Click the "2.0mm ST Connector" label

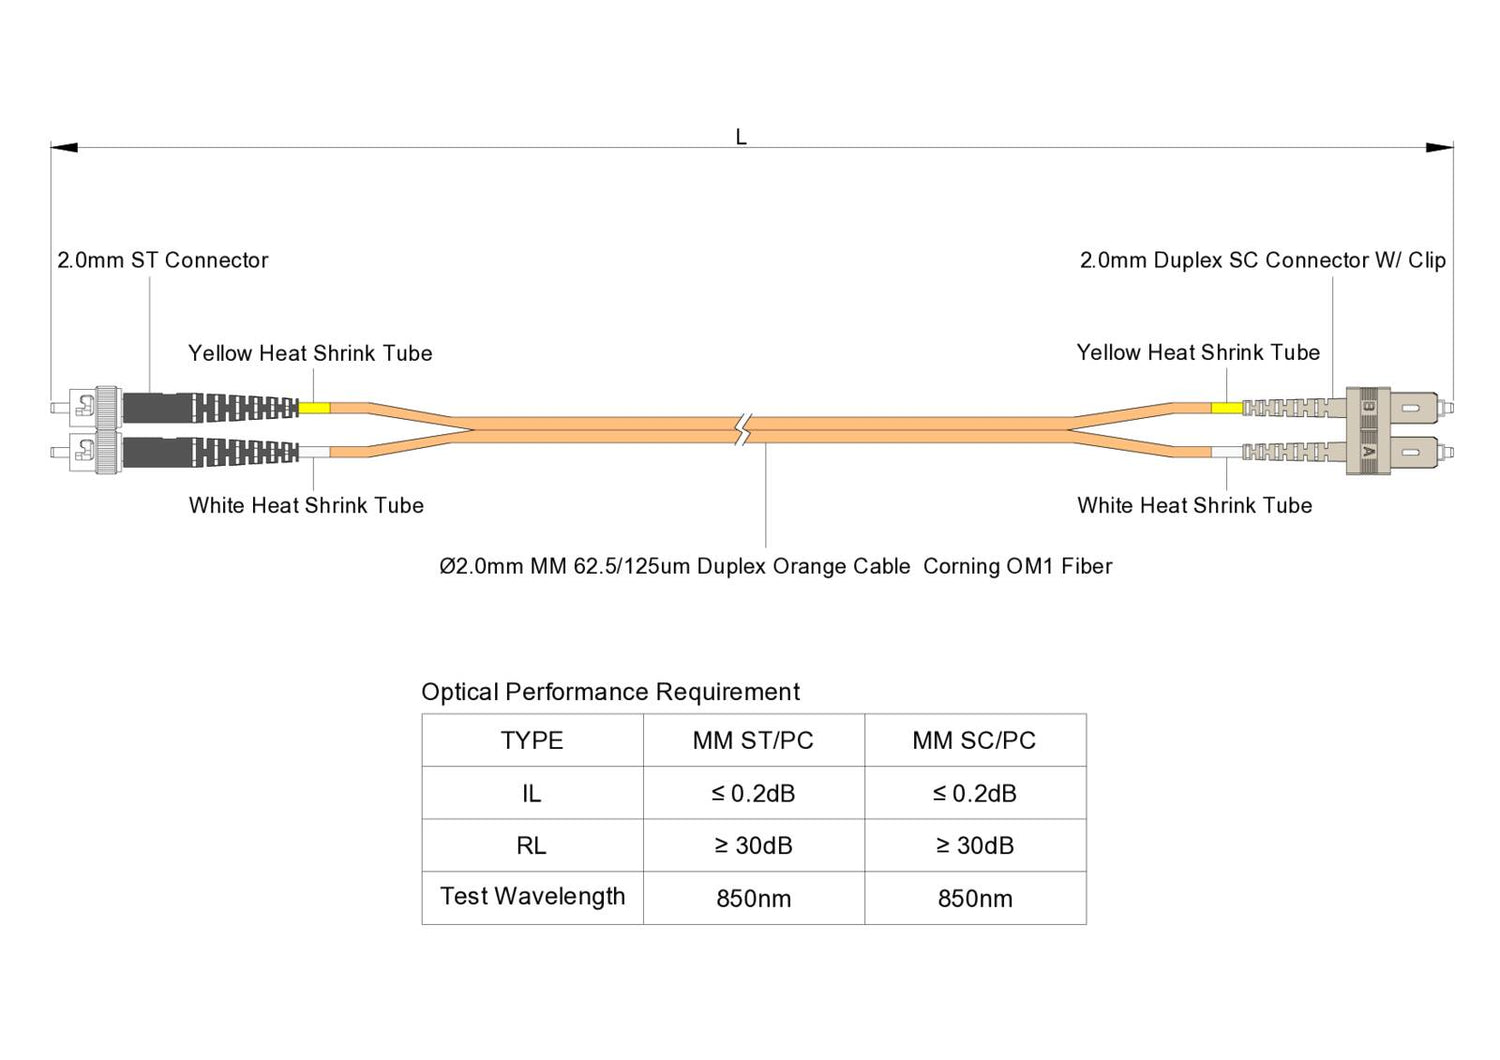pos(163,260)
